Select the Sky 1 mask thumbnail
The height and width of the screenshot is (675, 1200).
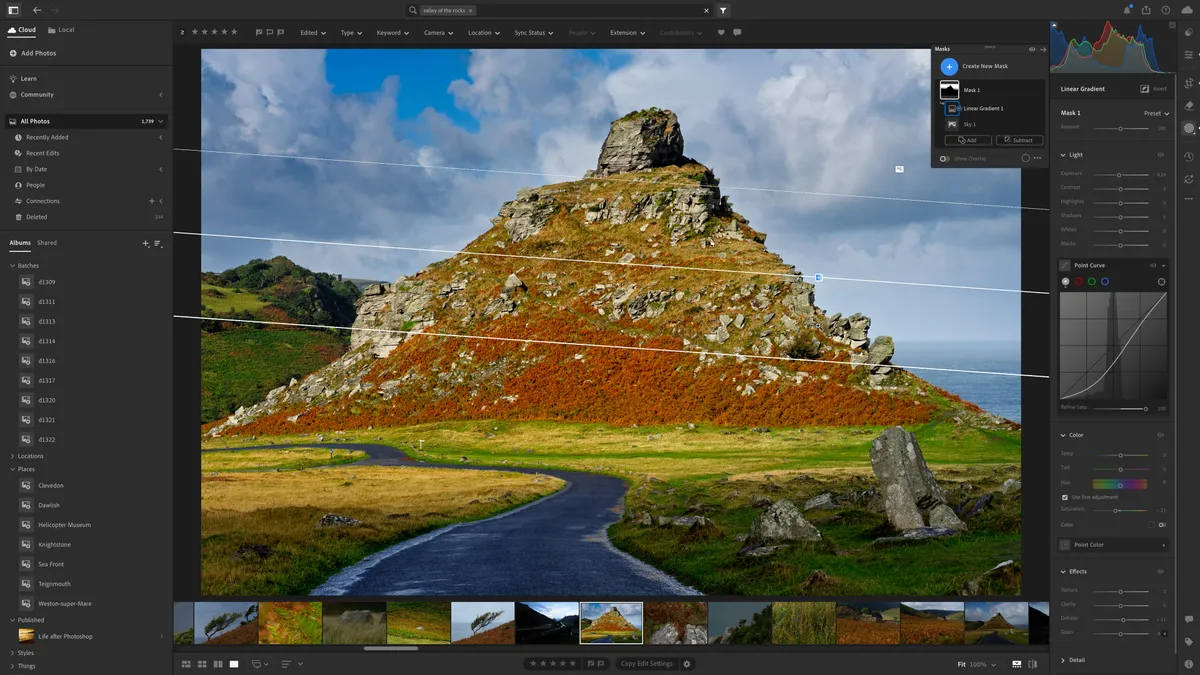point(951,124)
